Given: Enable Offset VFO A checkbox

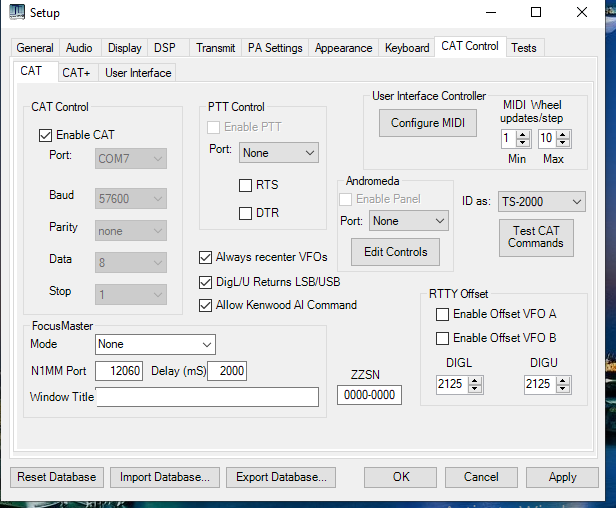Looking at the screenshot, I should [x=442, y=314].
